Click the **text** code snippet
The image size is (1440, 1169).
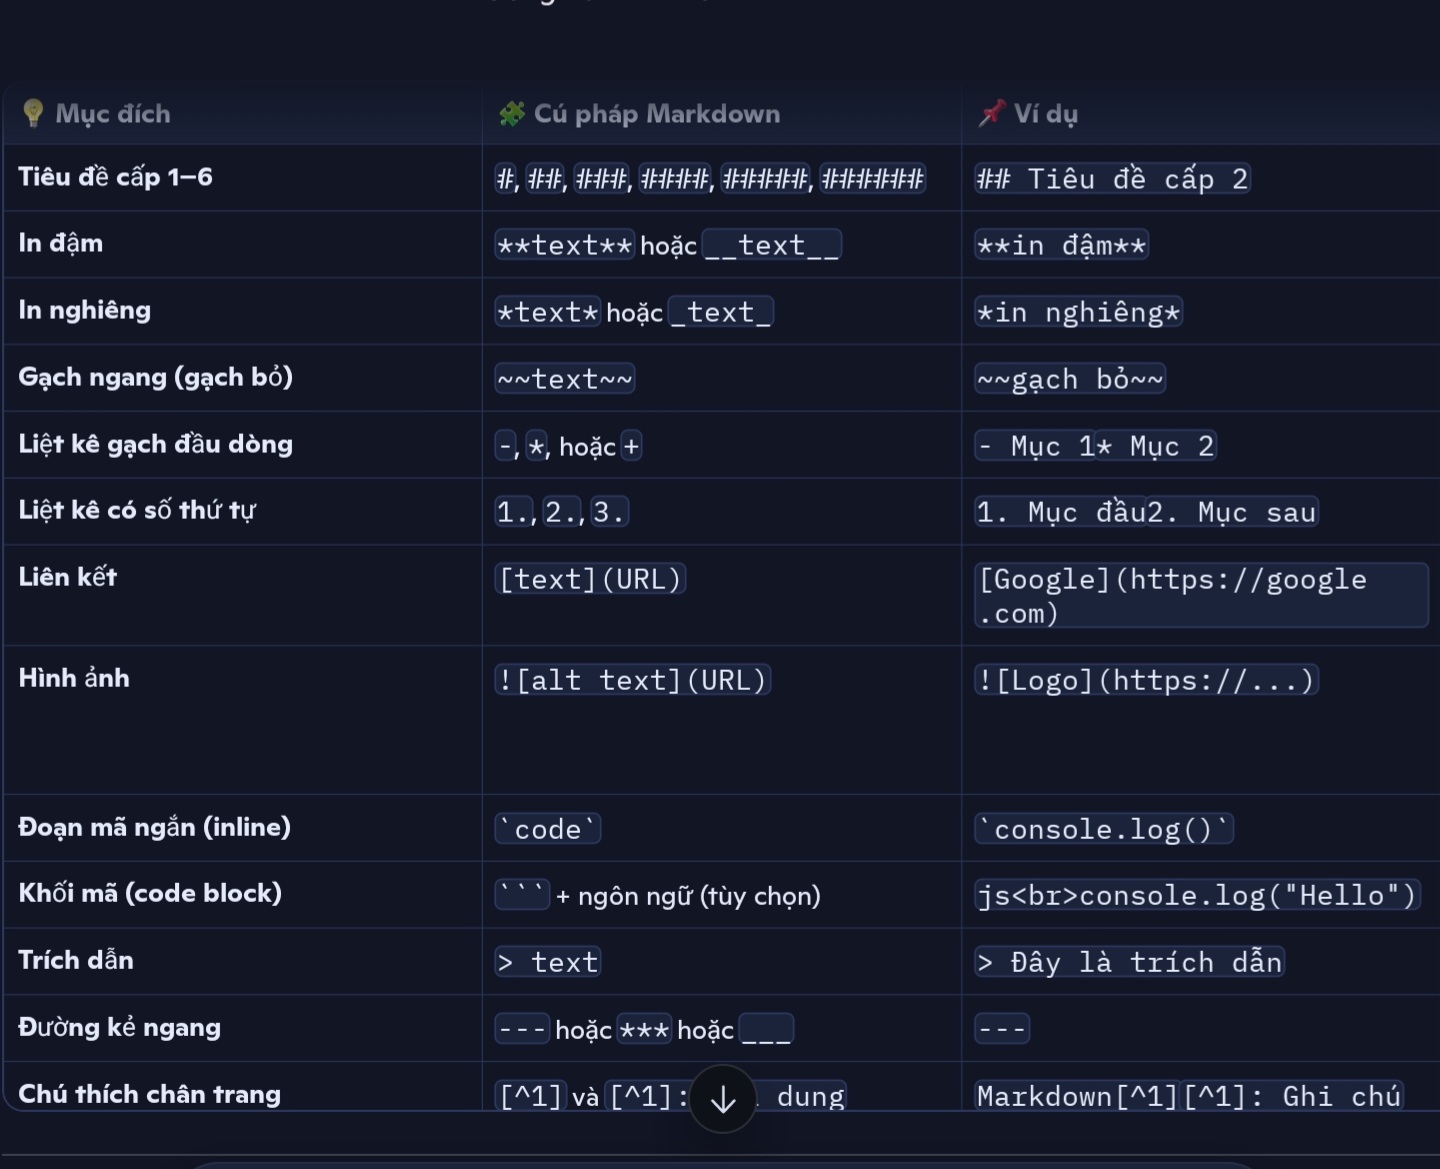click(x=565, y=245)
